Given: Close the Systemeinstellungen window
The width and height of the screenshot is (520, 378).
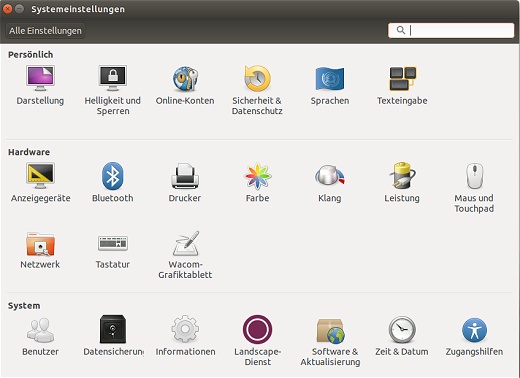Looking at the screenshot, I should click(7, 9).
